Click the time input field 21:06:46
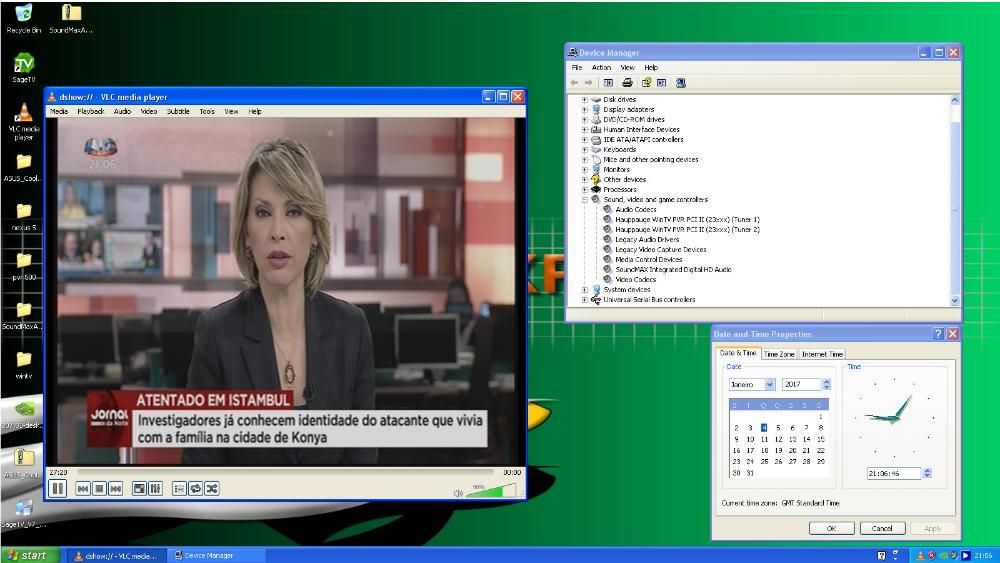The height and width of the screenshot is (563, 1000). [894, 473]
